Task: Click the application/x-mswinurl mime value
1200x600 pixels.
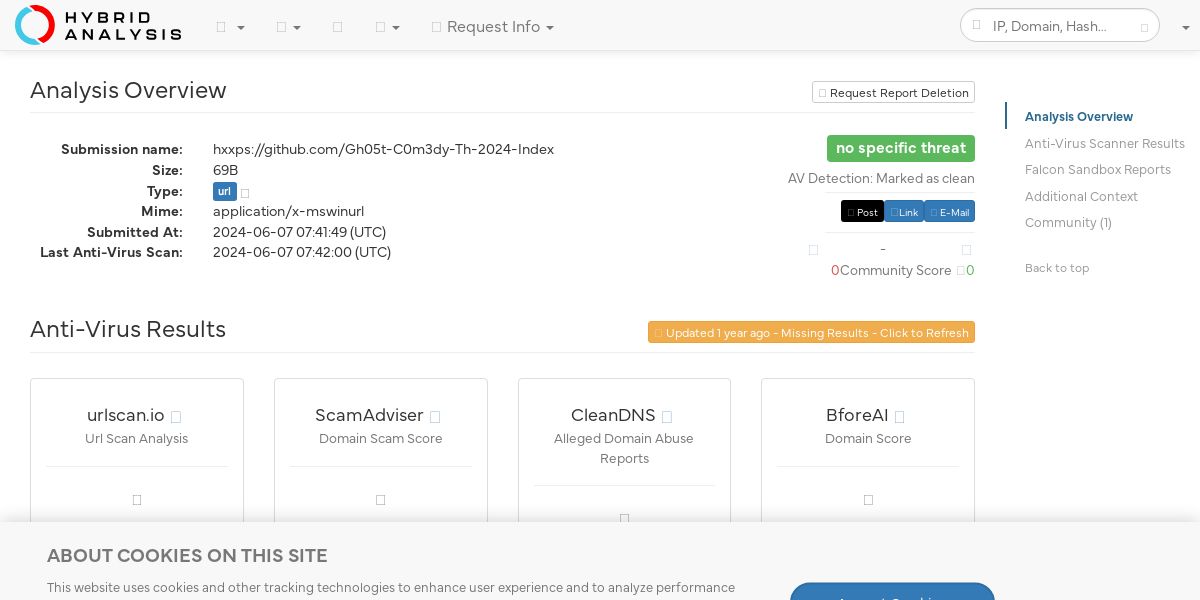Action: tap(288, 211)
